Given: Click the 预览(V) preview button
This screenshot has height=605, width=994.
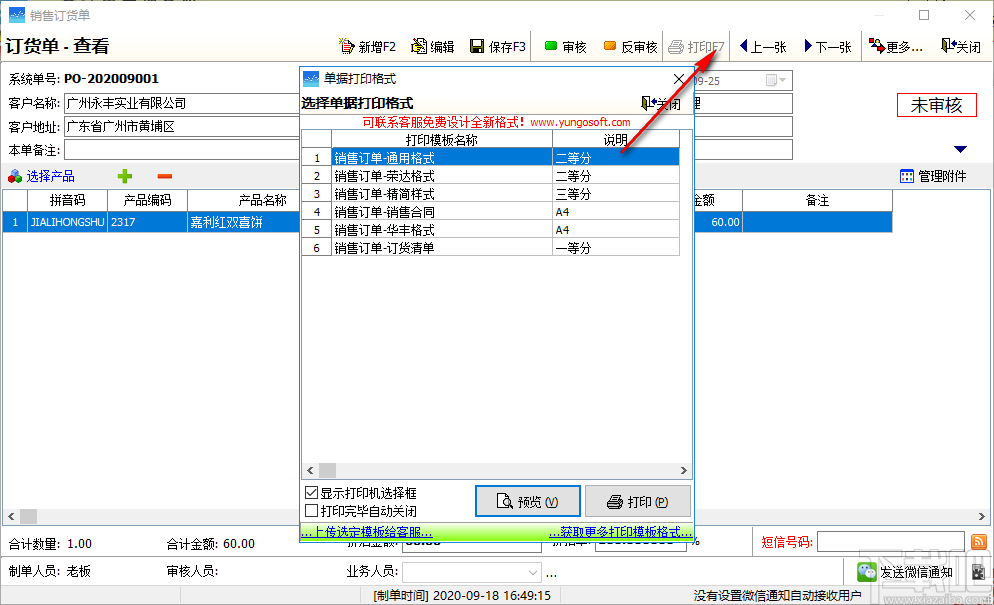Looking at the screenshot, I should [x=527, y=501].
